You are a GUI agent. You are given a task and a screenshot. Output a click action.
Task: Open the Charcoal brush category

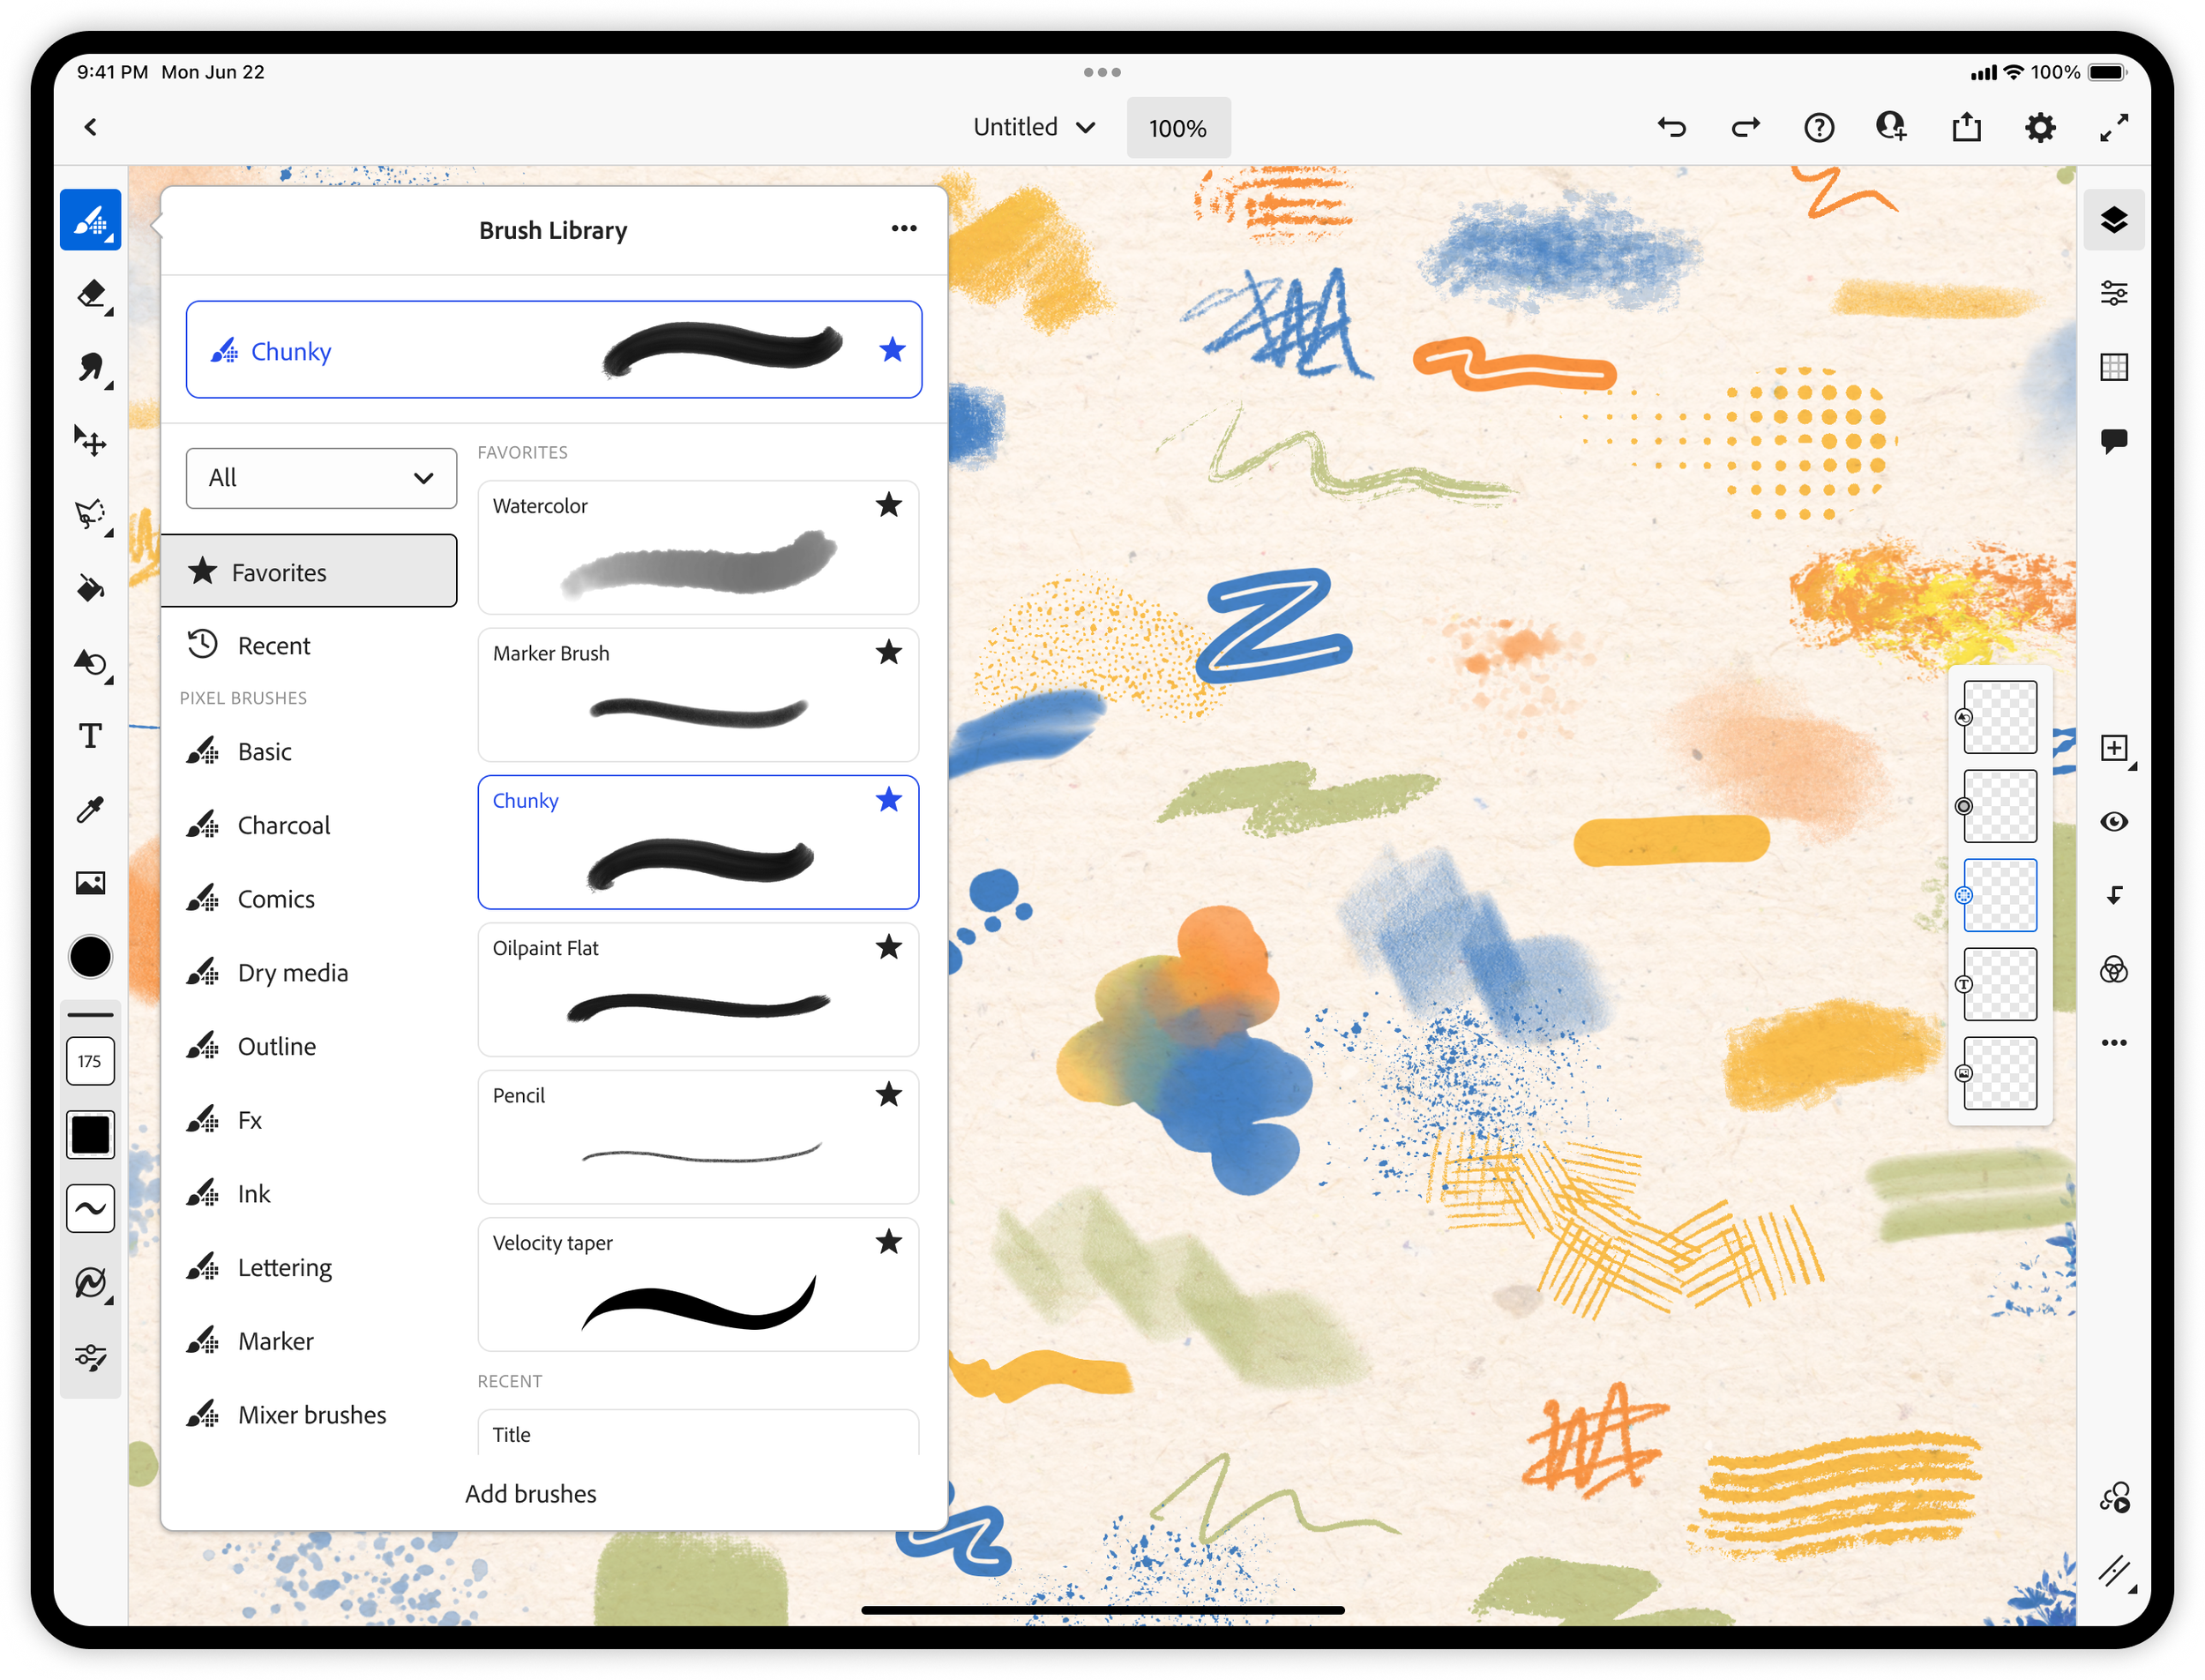point(283,825)
